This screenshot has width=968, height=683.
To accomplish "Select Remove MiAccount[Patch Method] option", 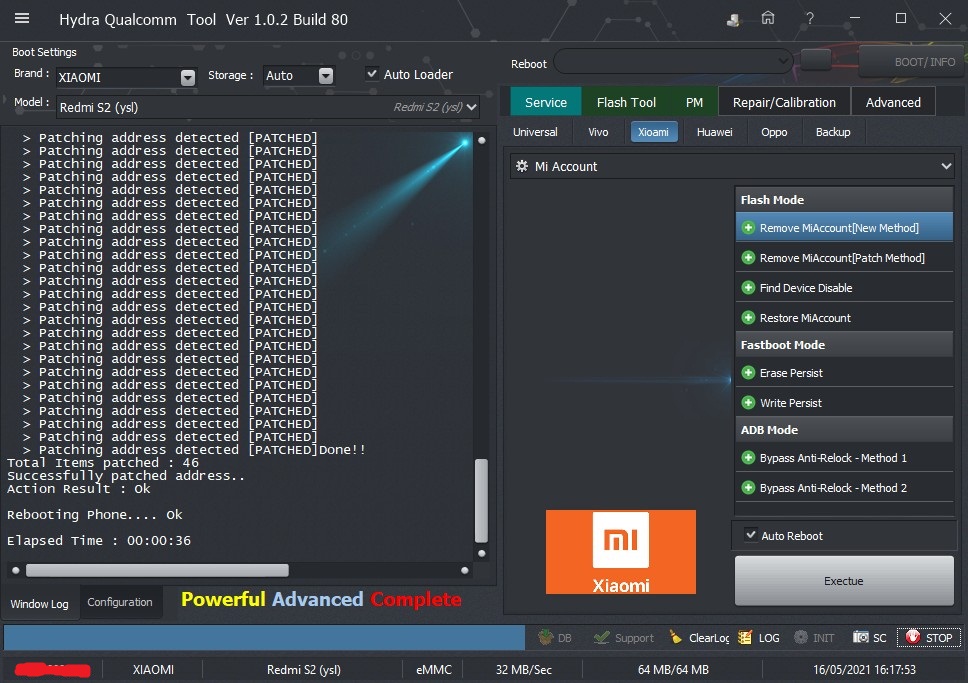I will point(844,258).
